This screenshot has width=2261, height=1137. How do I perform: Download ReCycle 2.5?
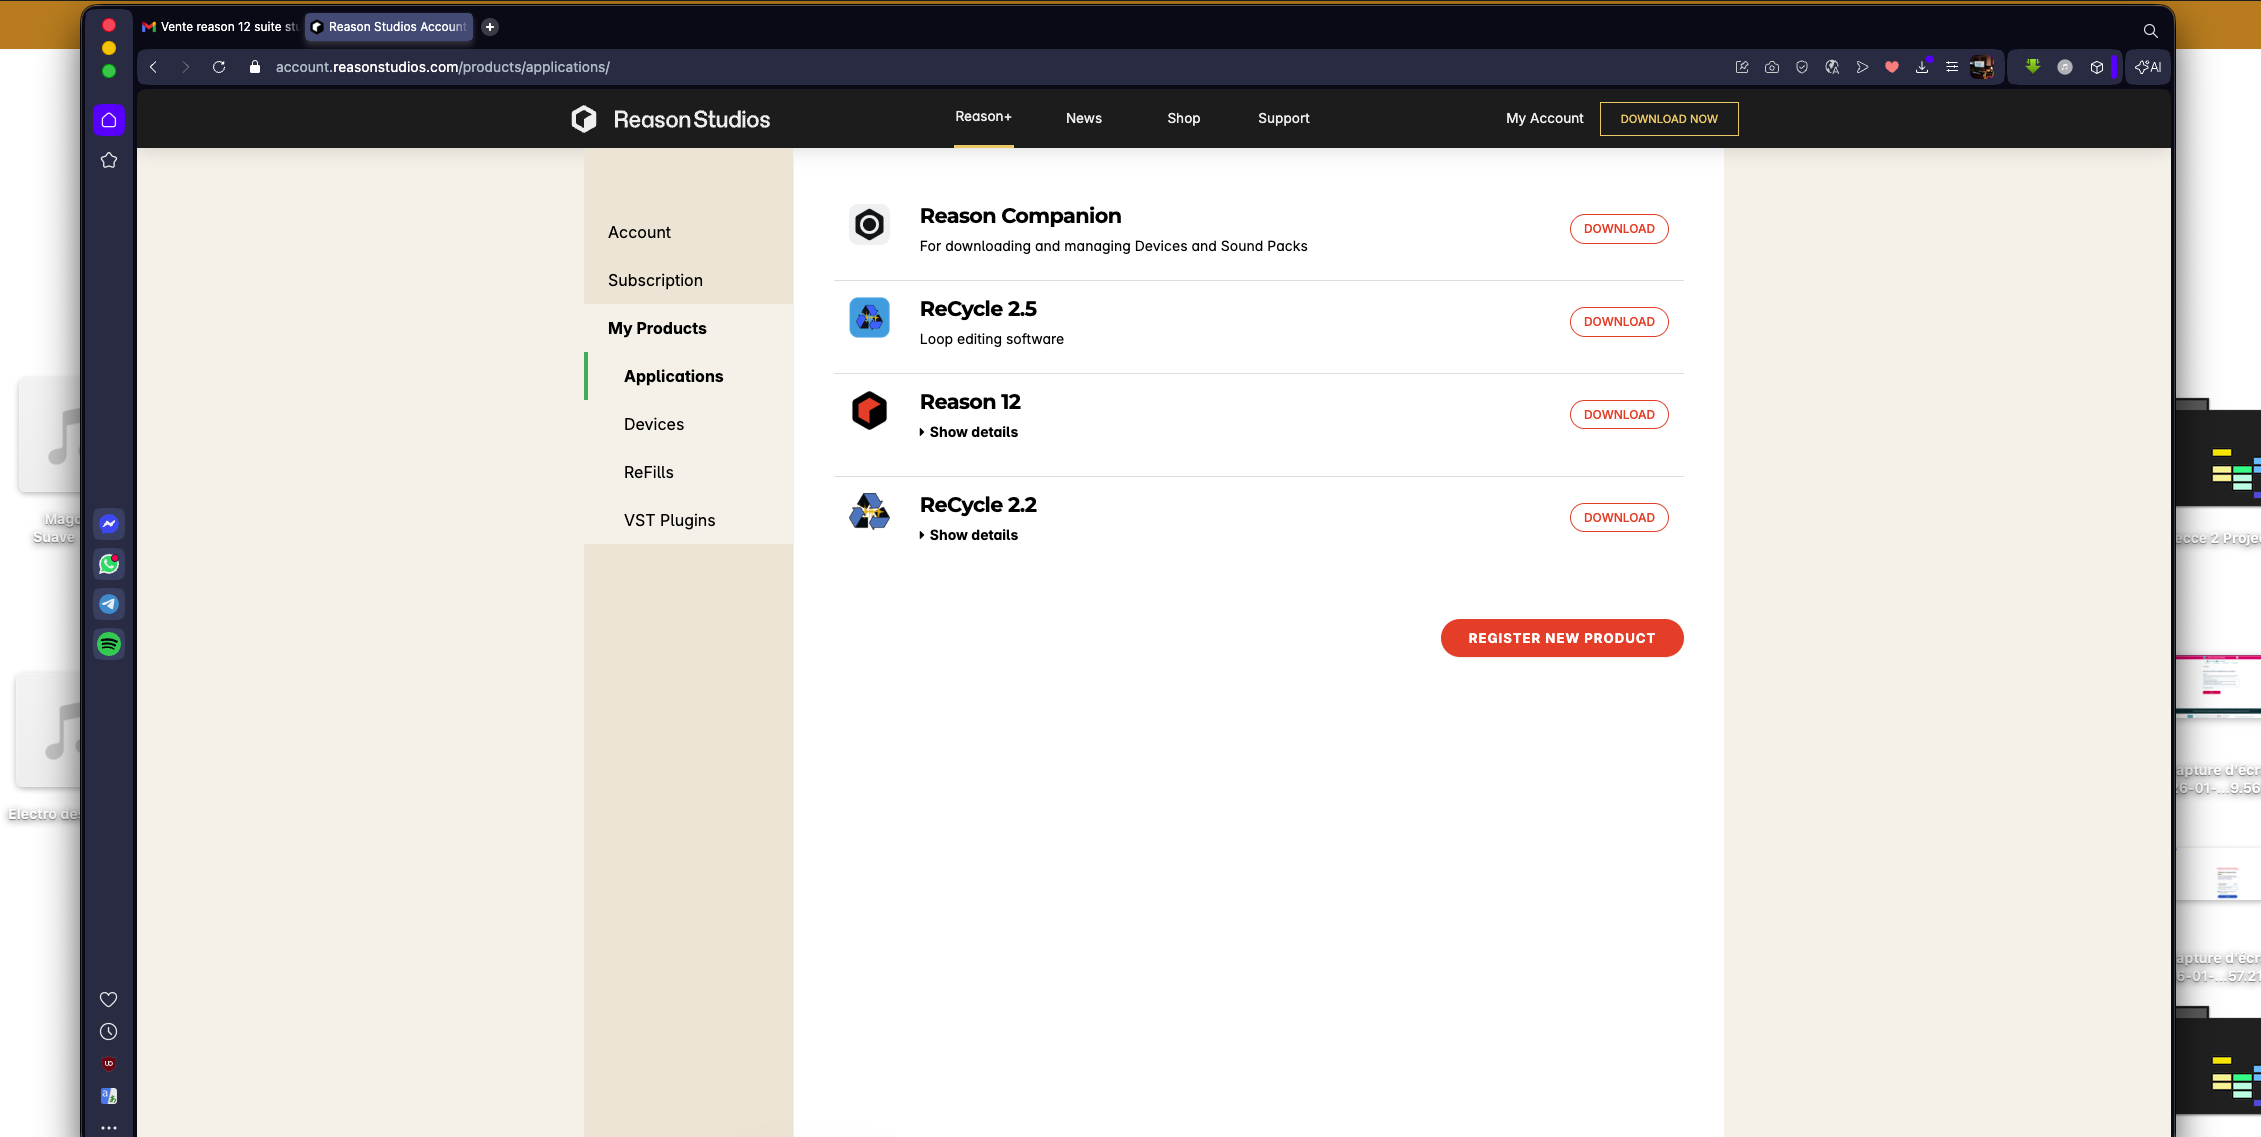click(x=1618, y=322)
